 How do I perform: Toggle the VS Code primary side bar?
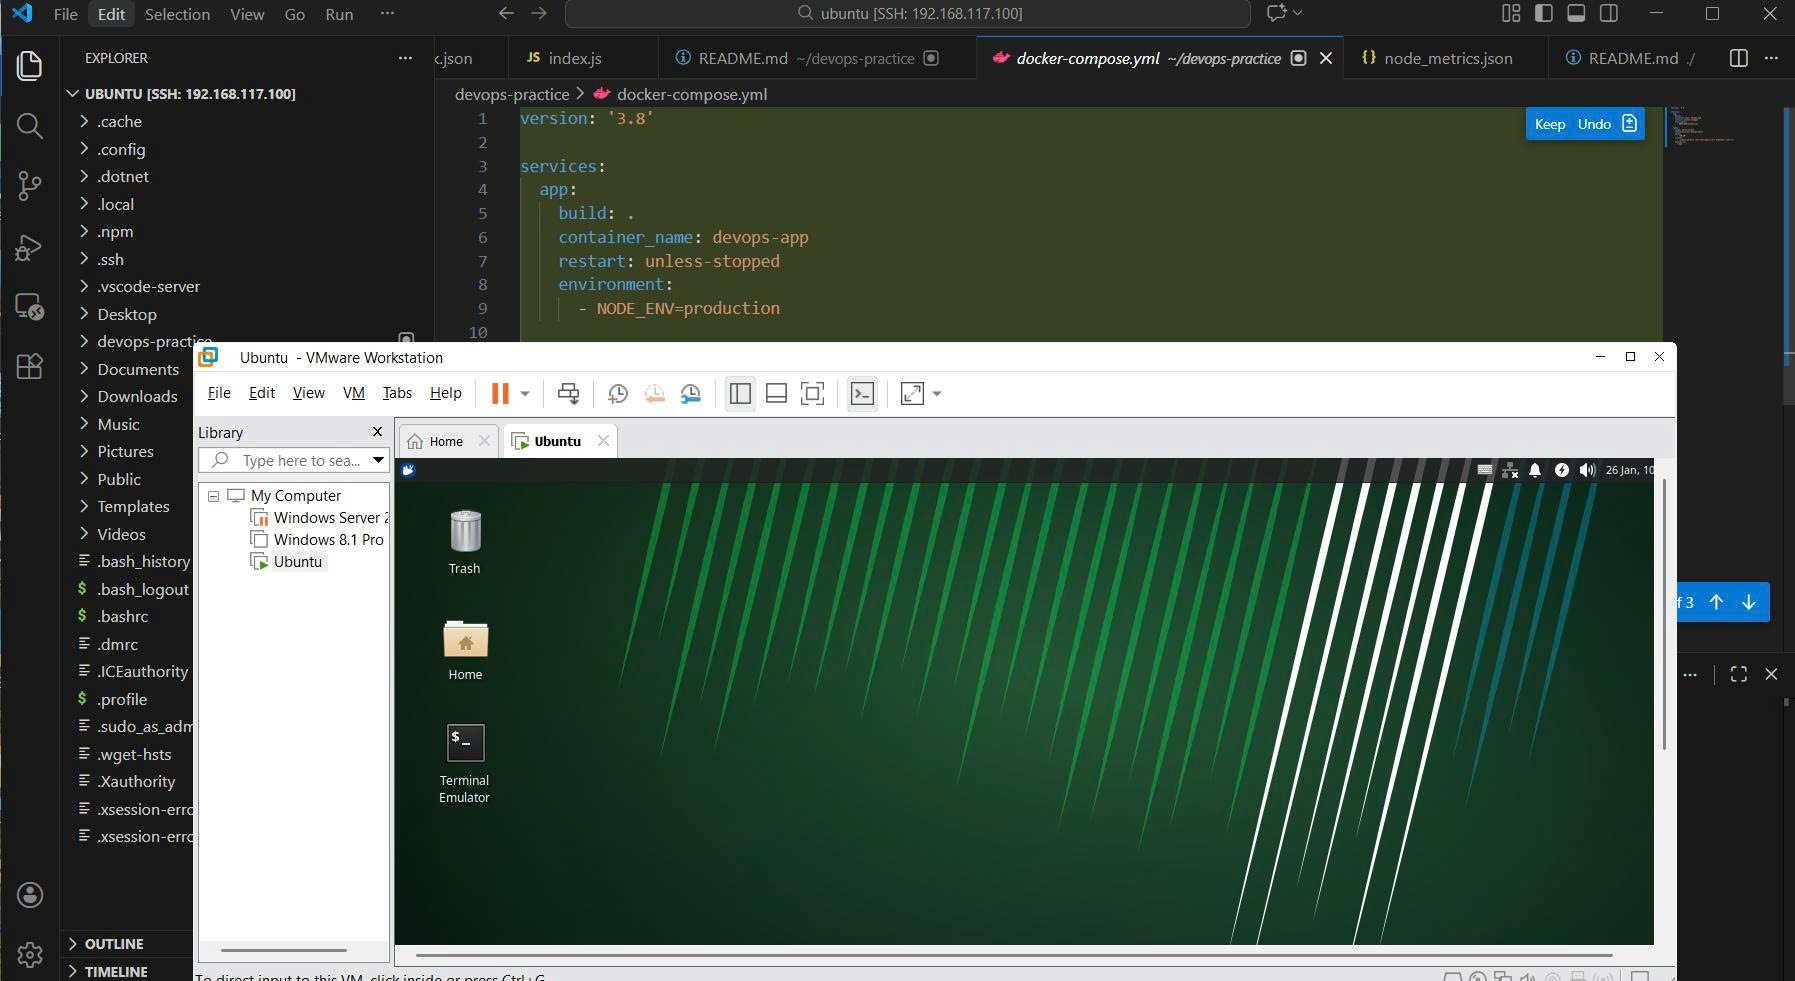click(1544, 14)
